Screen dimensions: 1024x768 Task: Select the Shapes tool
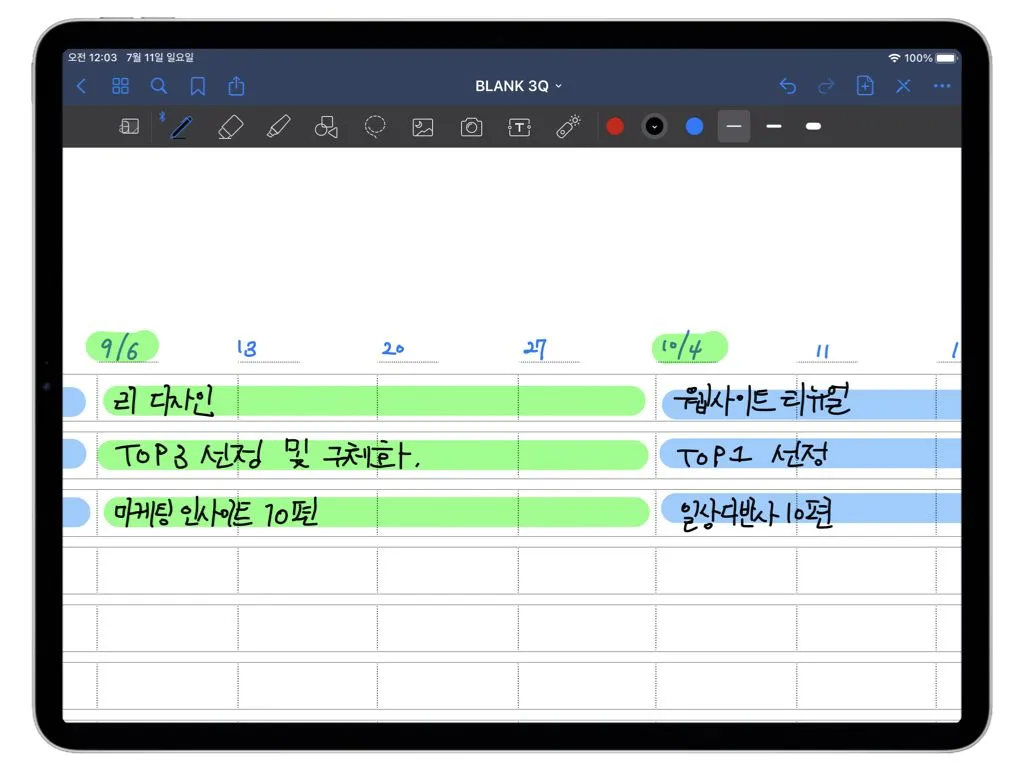point(327,127)
